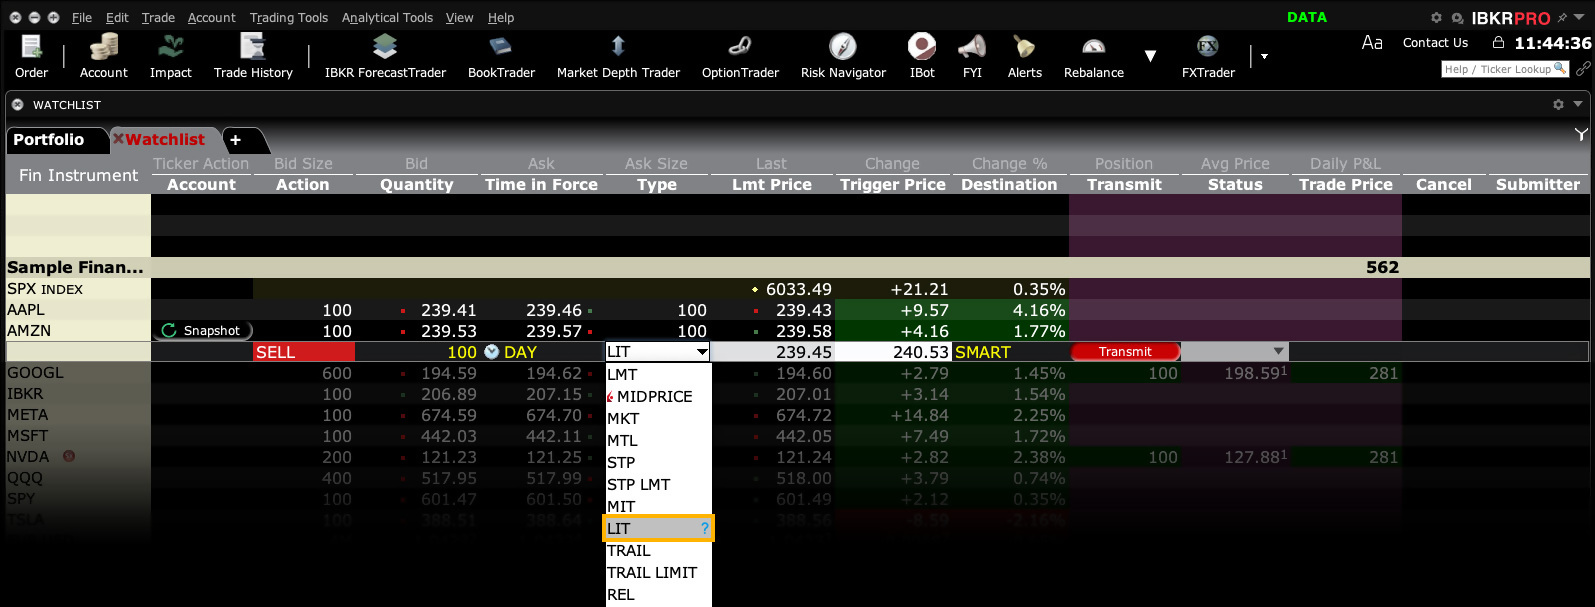Open Risk Navigator
Viewport: 1595px width, 607px height.
[843, 56]
